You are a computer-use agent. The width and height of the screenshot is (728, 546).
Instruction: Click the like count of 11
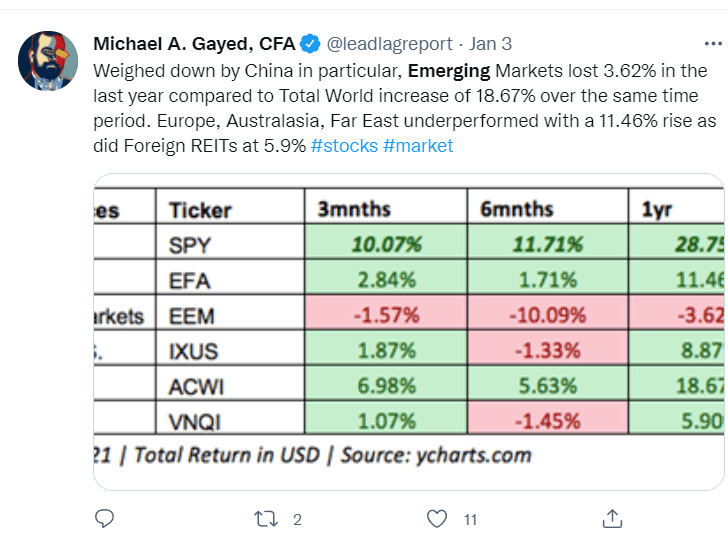[470, 519]
